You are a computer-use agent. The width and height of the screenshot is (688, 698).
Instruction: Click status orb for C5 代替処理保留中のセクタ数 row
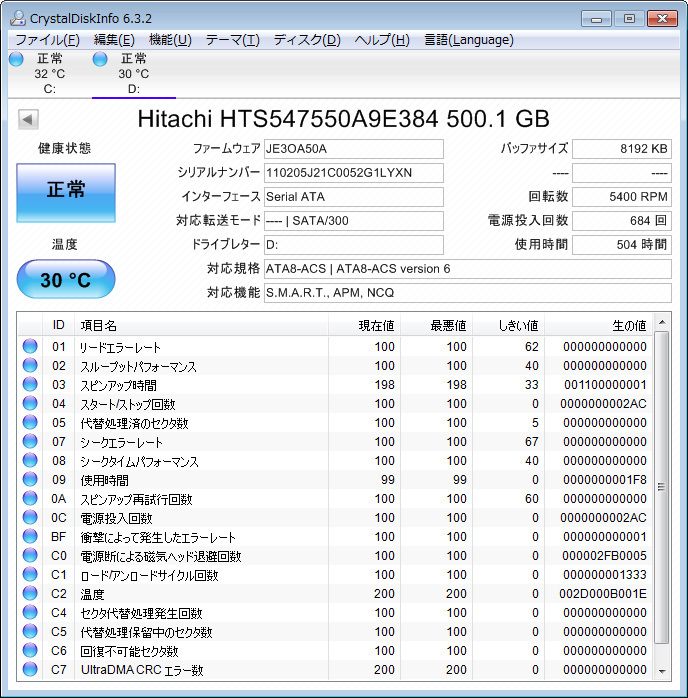coord(30,631)
